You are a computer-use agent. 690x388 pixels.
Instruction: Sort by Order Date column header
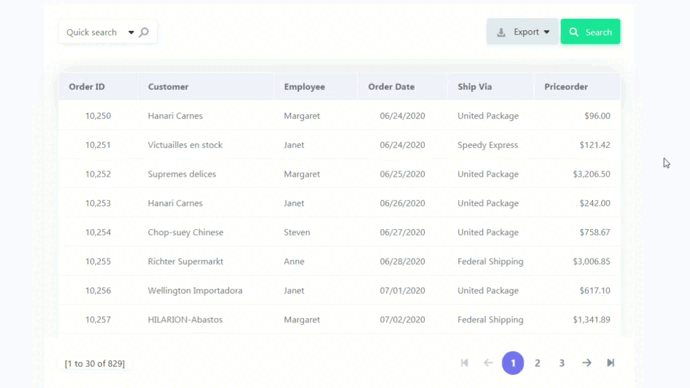coord(391,87)
